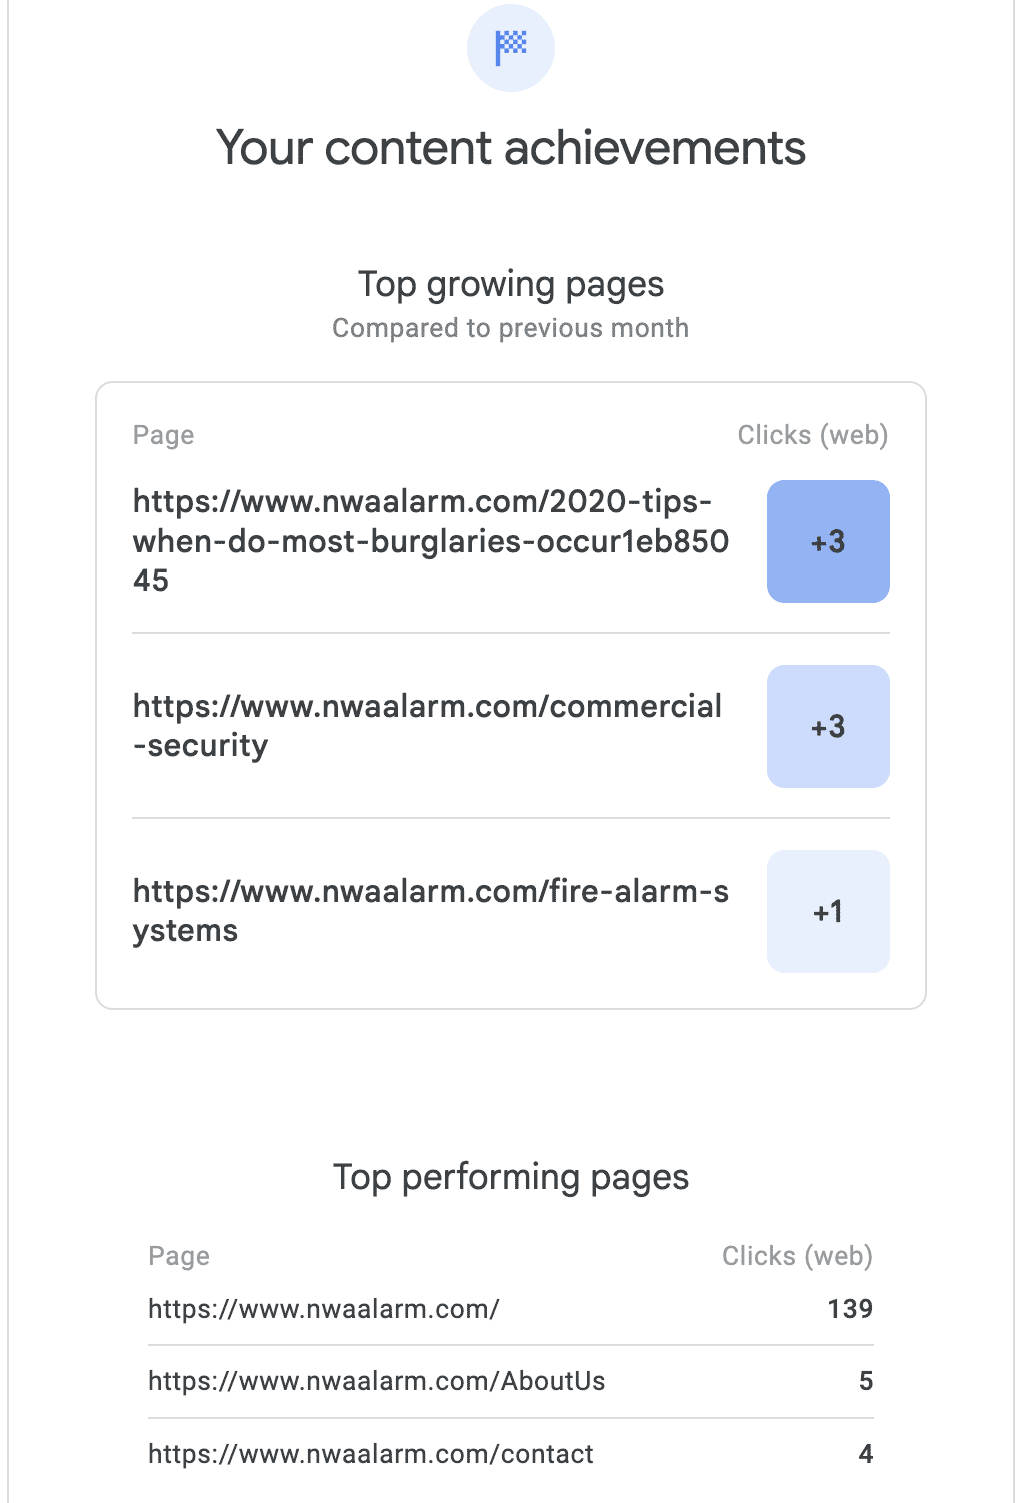1024x1503 pixels.
Task: Click the light blue +1 clicks badge
Action: [828, 912]
